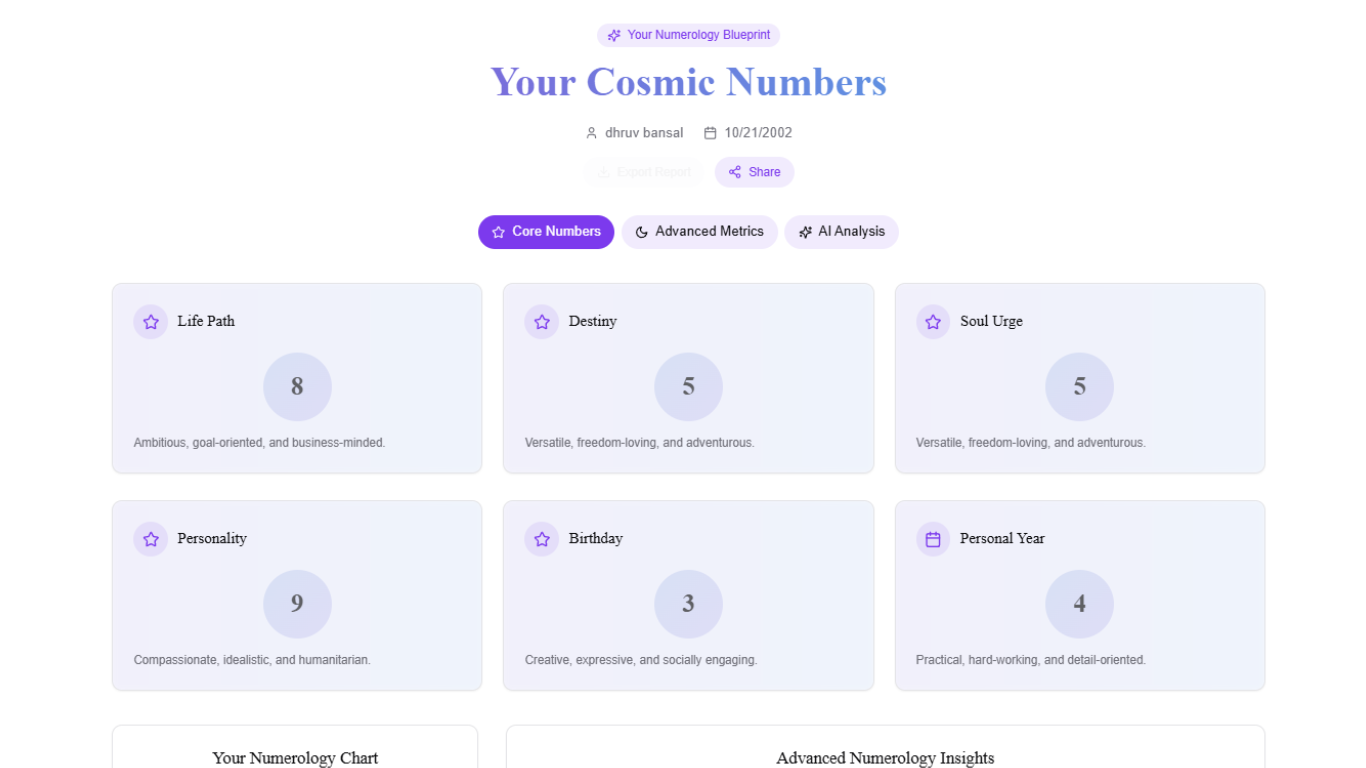
Task: Click the Share button
Action: 754,172
